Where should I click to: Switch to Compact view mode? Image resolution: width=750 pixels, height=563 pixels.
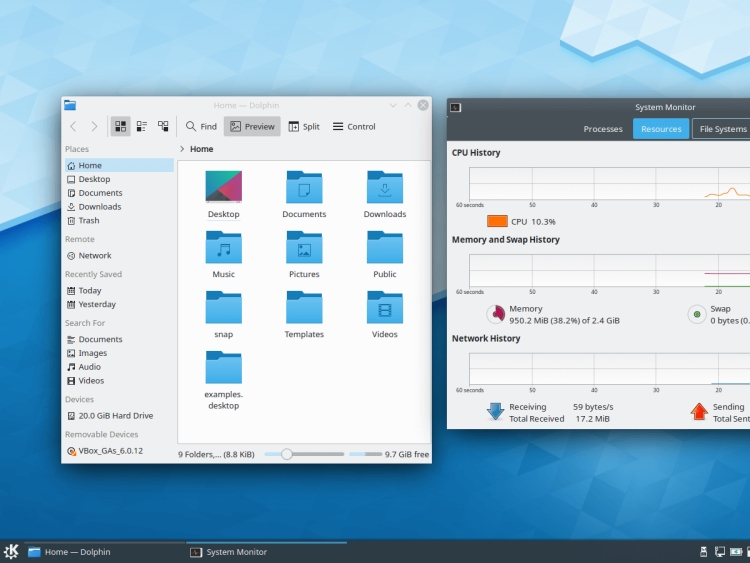142,127
